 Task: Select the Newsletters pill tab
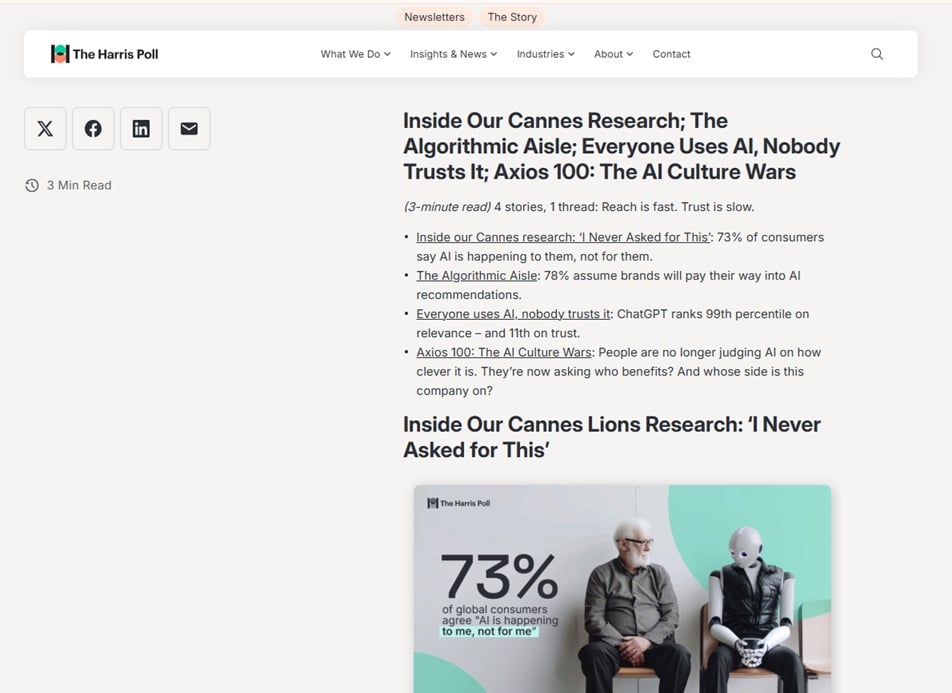coord(434,17)
